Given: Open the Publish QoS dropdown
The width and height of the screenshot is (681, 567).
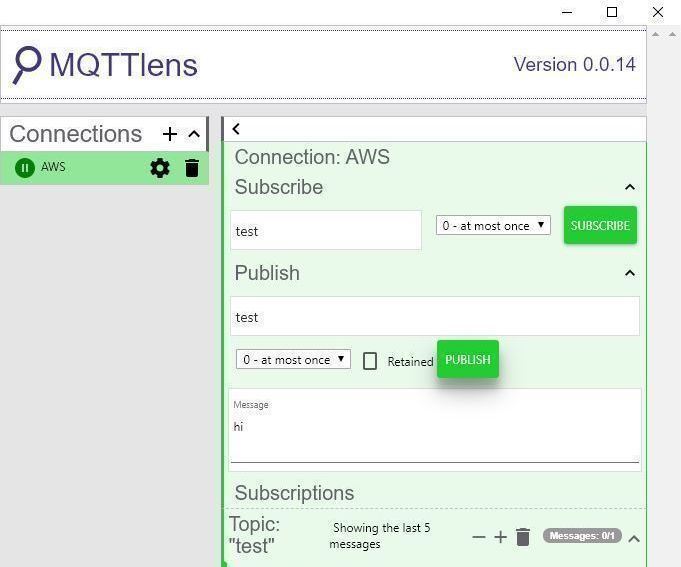Looking at the screenshot, I should (x=293, y=359).
